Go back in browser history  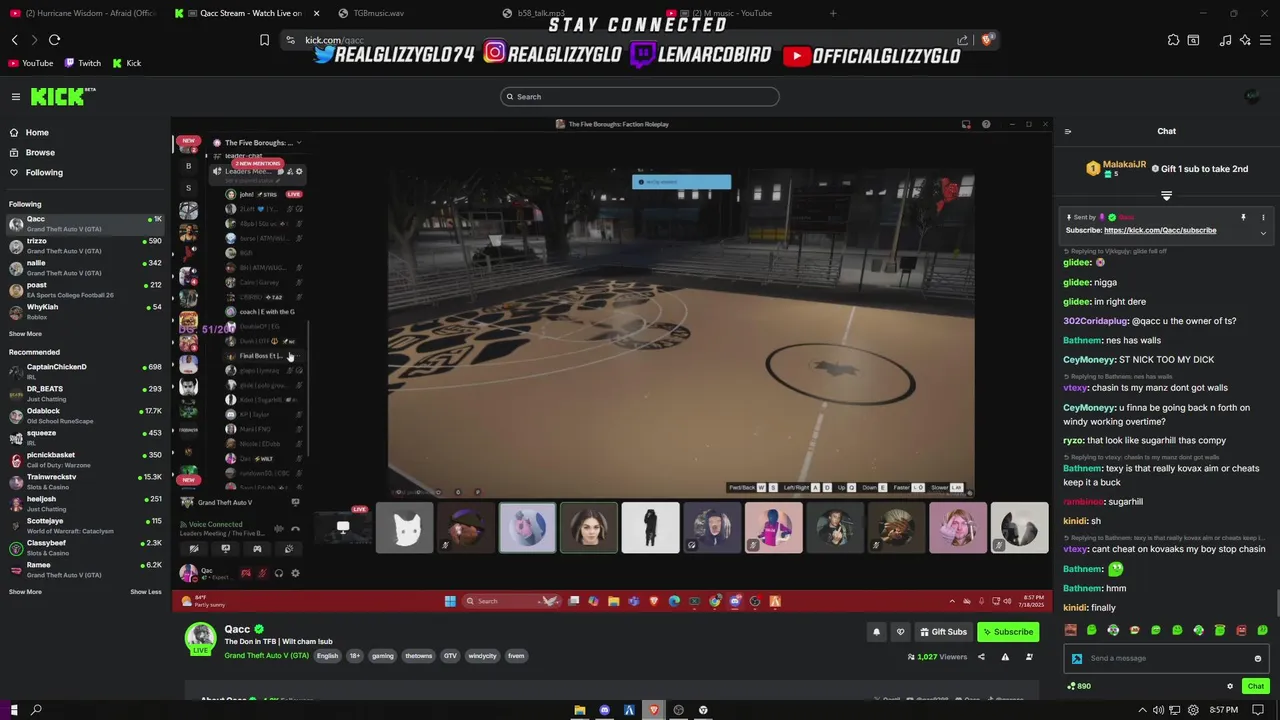(x=14, y=40)
